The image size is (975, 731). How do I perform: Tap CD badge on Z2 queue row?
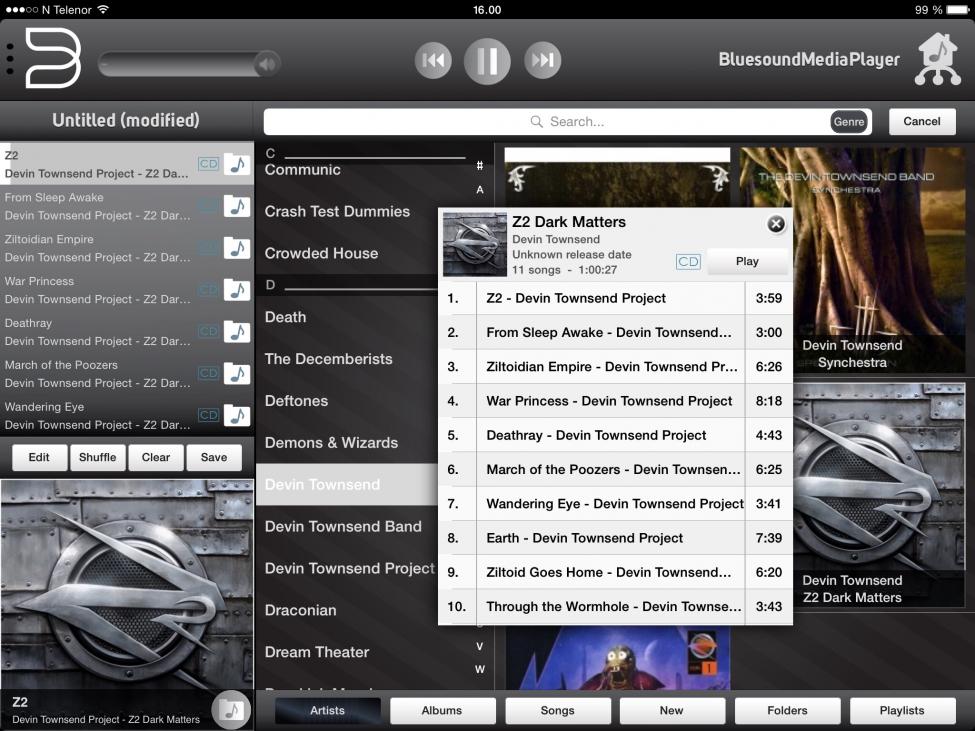click(208, 163)
